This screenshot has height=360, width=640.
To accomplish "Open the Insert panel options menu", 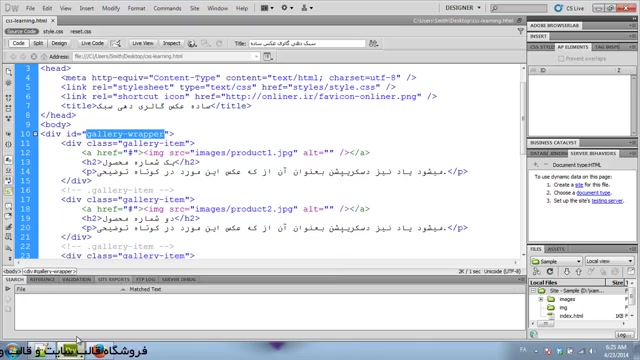I will [x=632, y=36].
